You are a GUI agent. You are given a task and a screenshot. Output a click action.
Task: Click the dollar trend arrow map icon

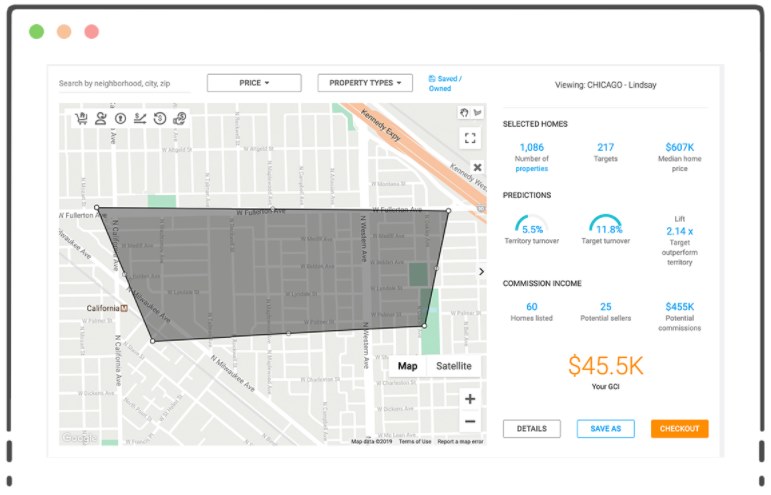[140, 118]
